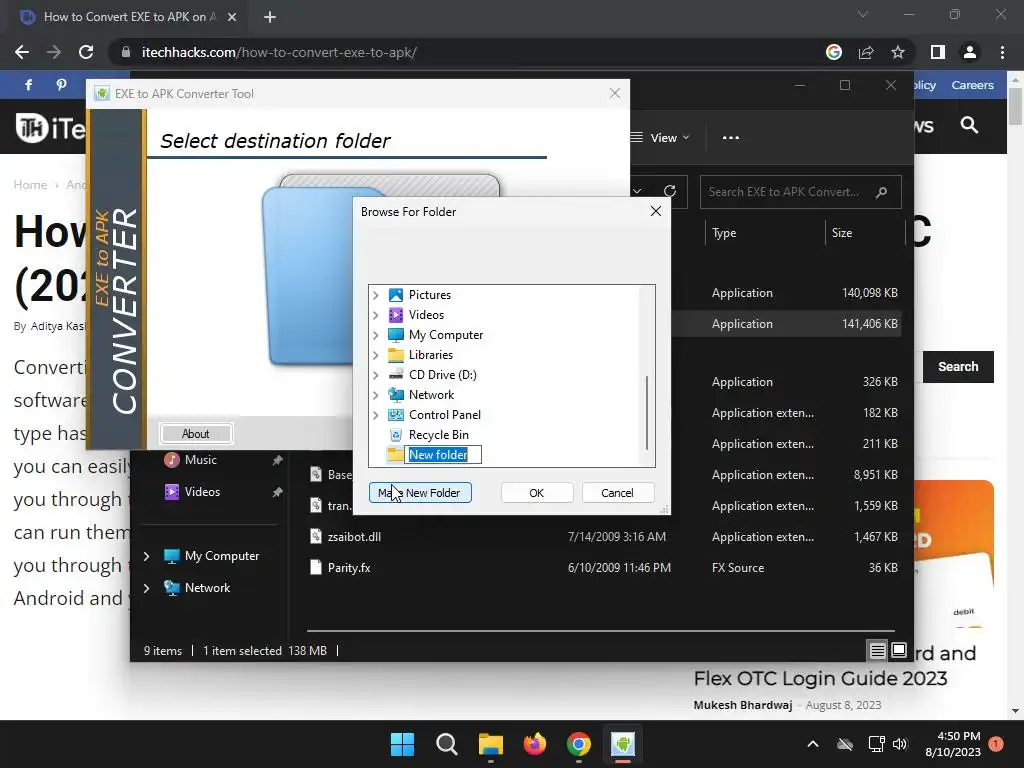Expand My Computer in Browse dialog tree
This screenshot has width=1024, height=768.
pyautogui.click(x=376, y=335)
